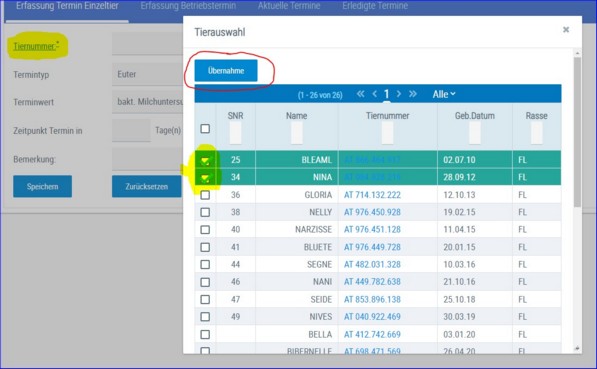Click the Zeitpunkt Termin in days field
The width and height of the screenshot is (597, 369).
tap(131, 131)
